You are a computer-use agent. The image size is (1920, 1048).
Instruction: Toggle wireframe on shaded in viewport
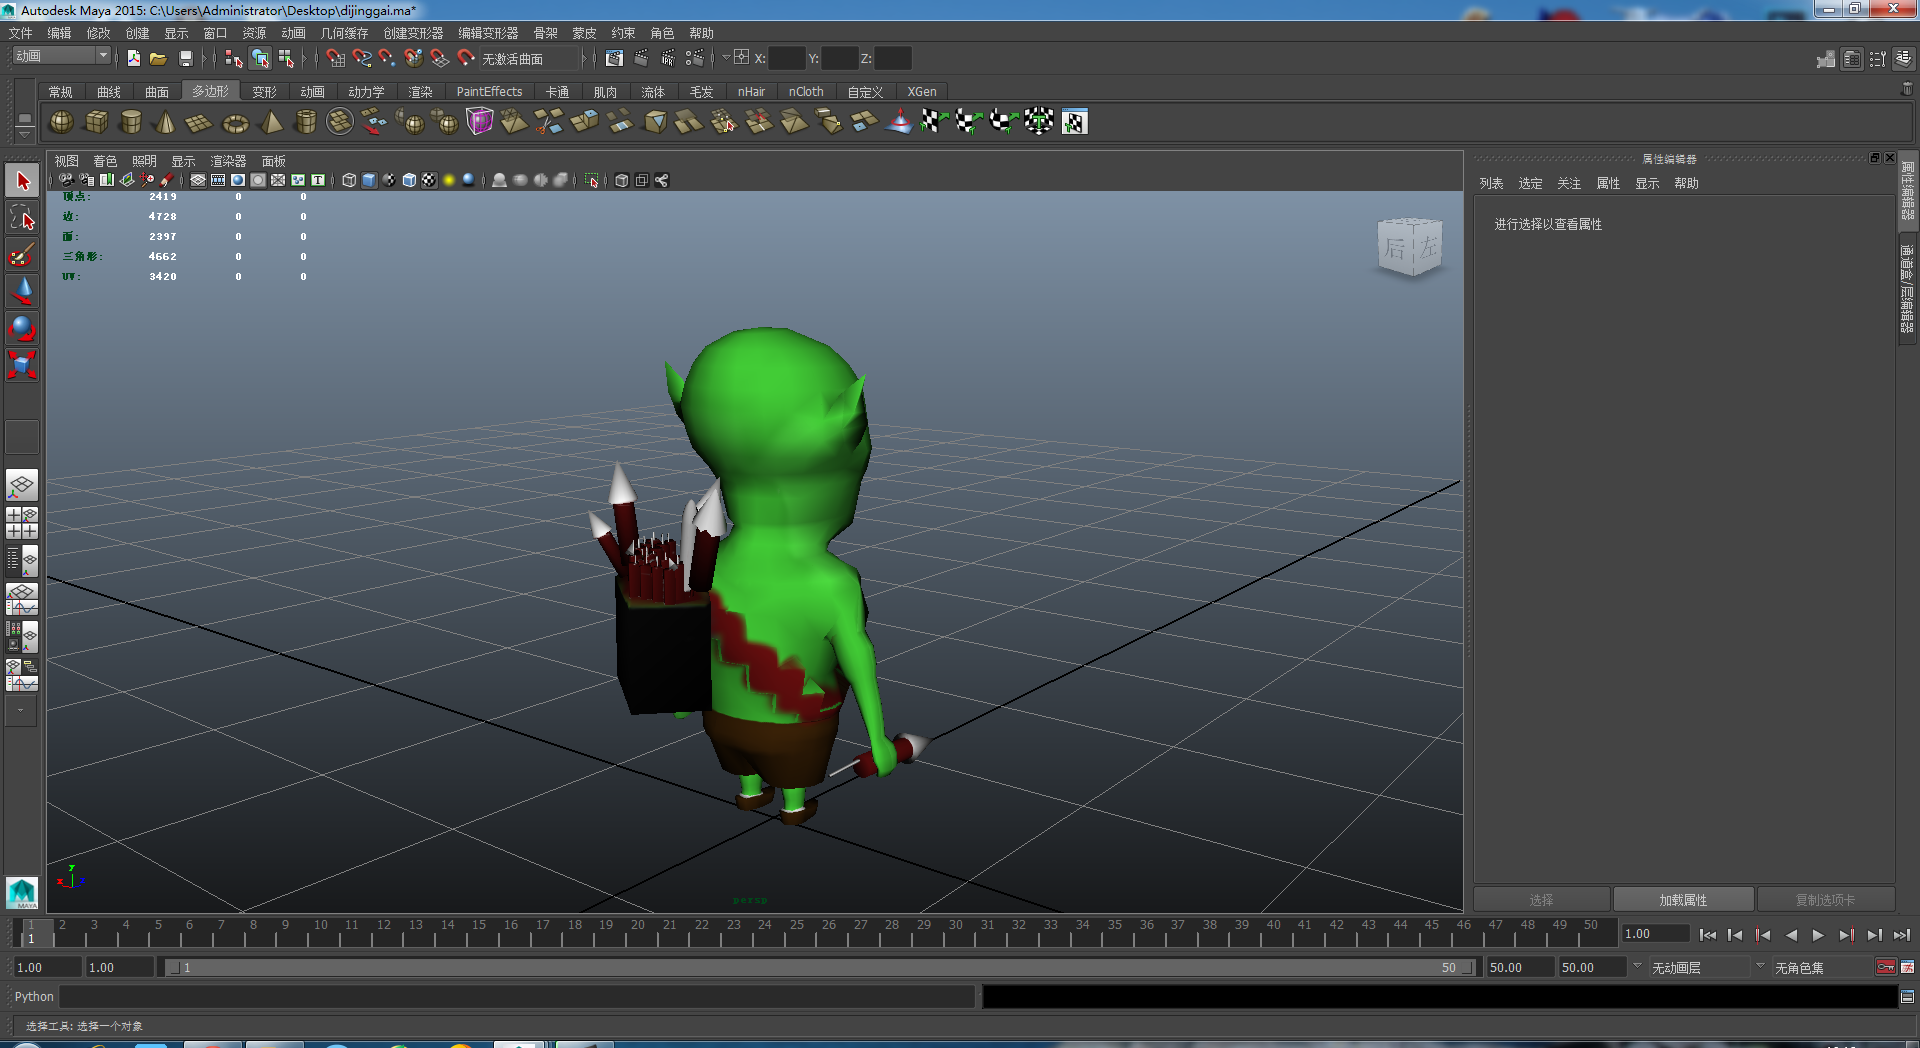pos(409,180)
